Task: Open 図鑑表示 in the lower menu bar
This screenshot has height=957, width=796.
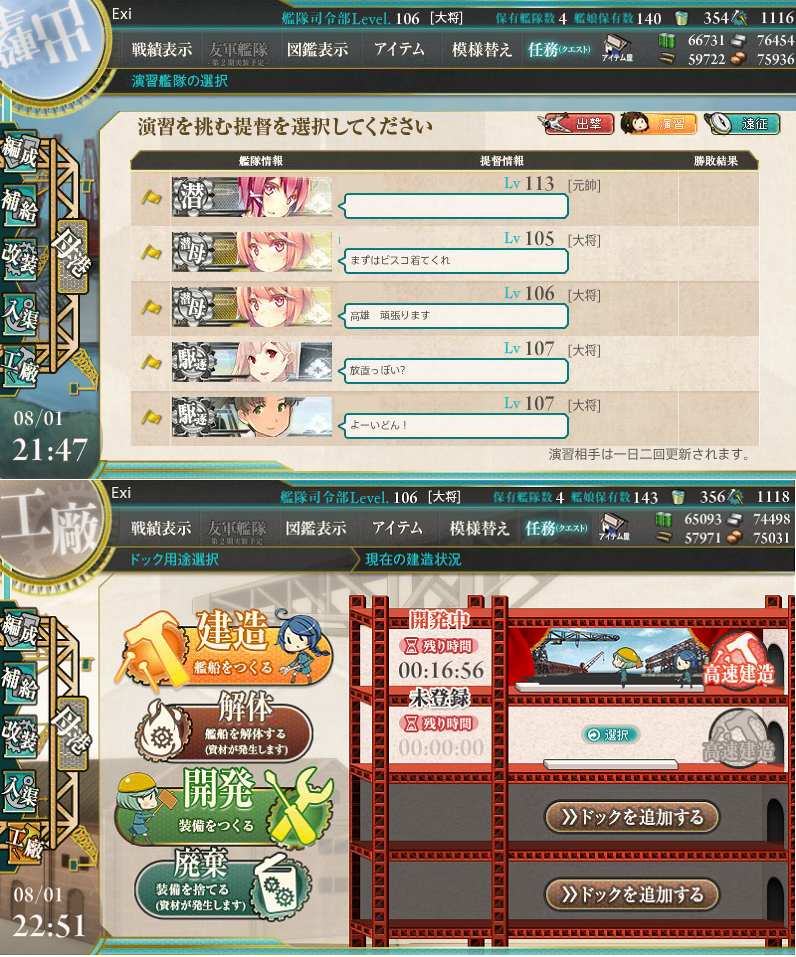Action: click(x=316, y=529)
